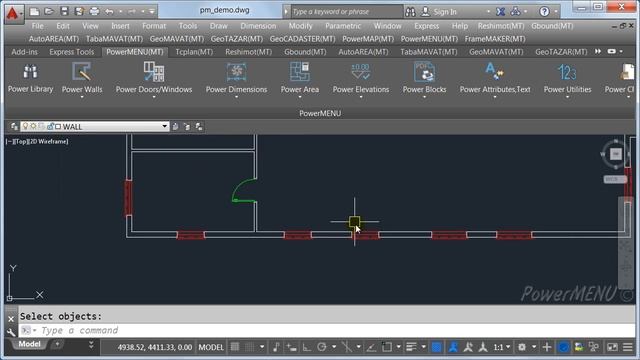Open the AutoCAD application menu logo
This screenshot has height=360, width=640.
tap(13, 13)
